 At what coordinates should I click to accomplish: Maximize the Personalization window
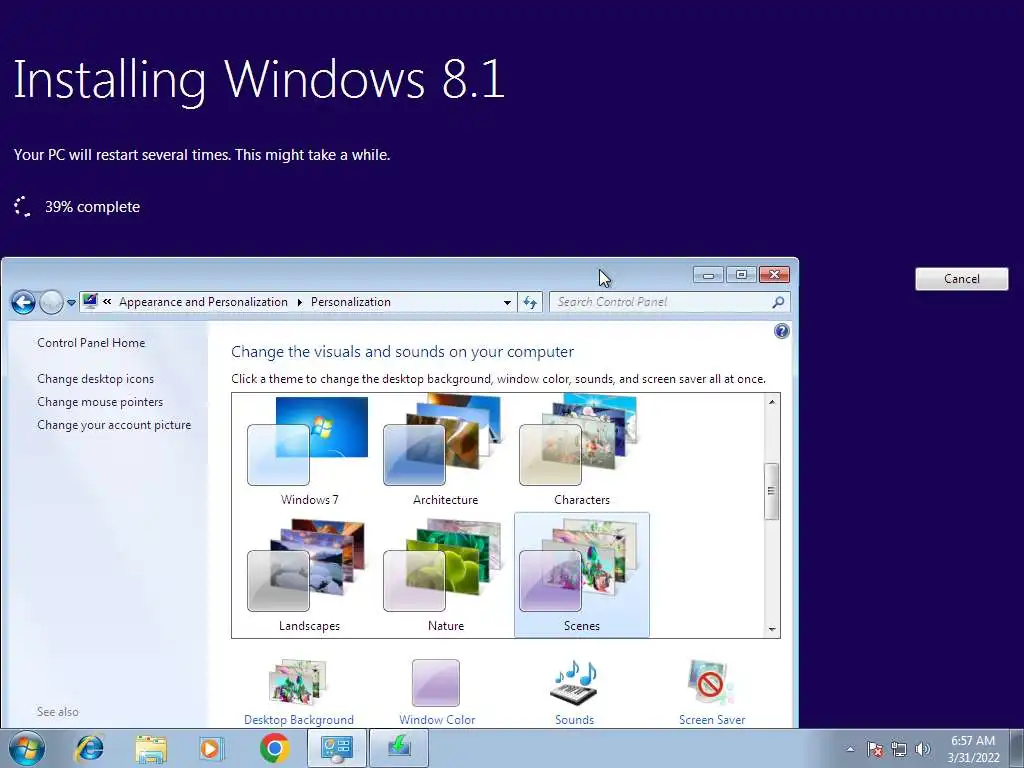pos(741,275)
